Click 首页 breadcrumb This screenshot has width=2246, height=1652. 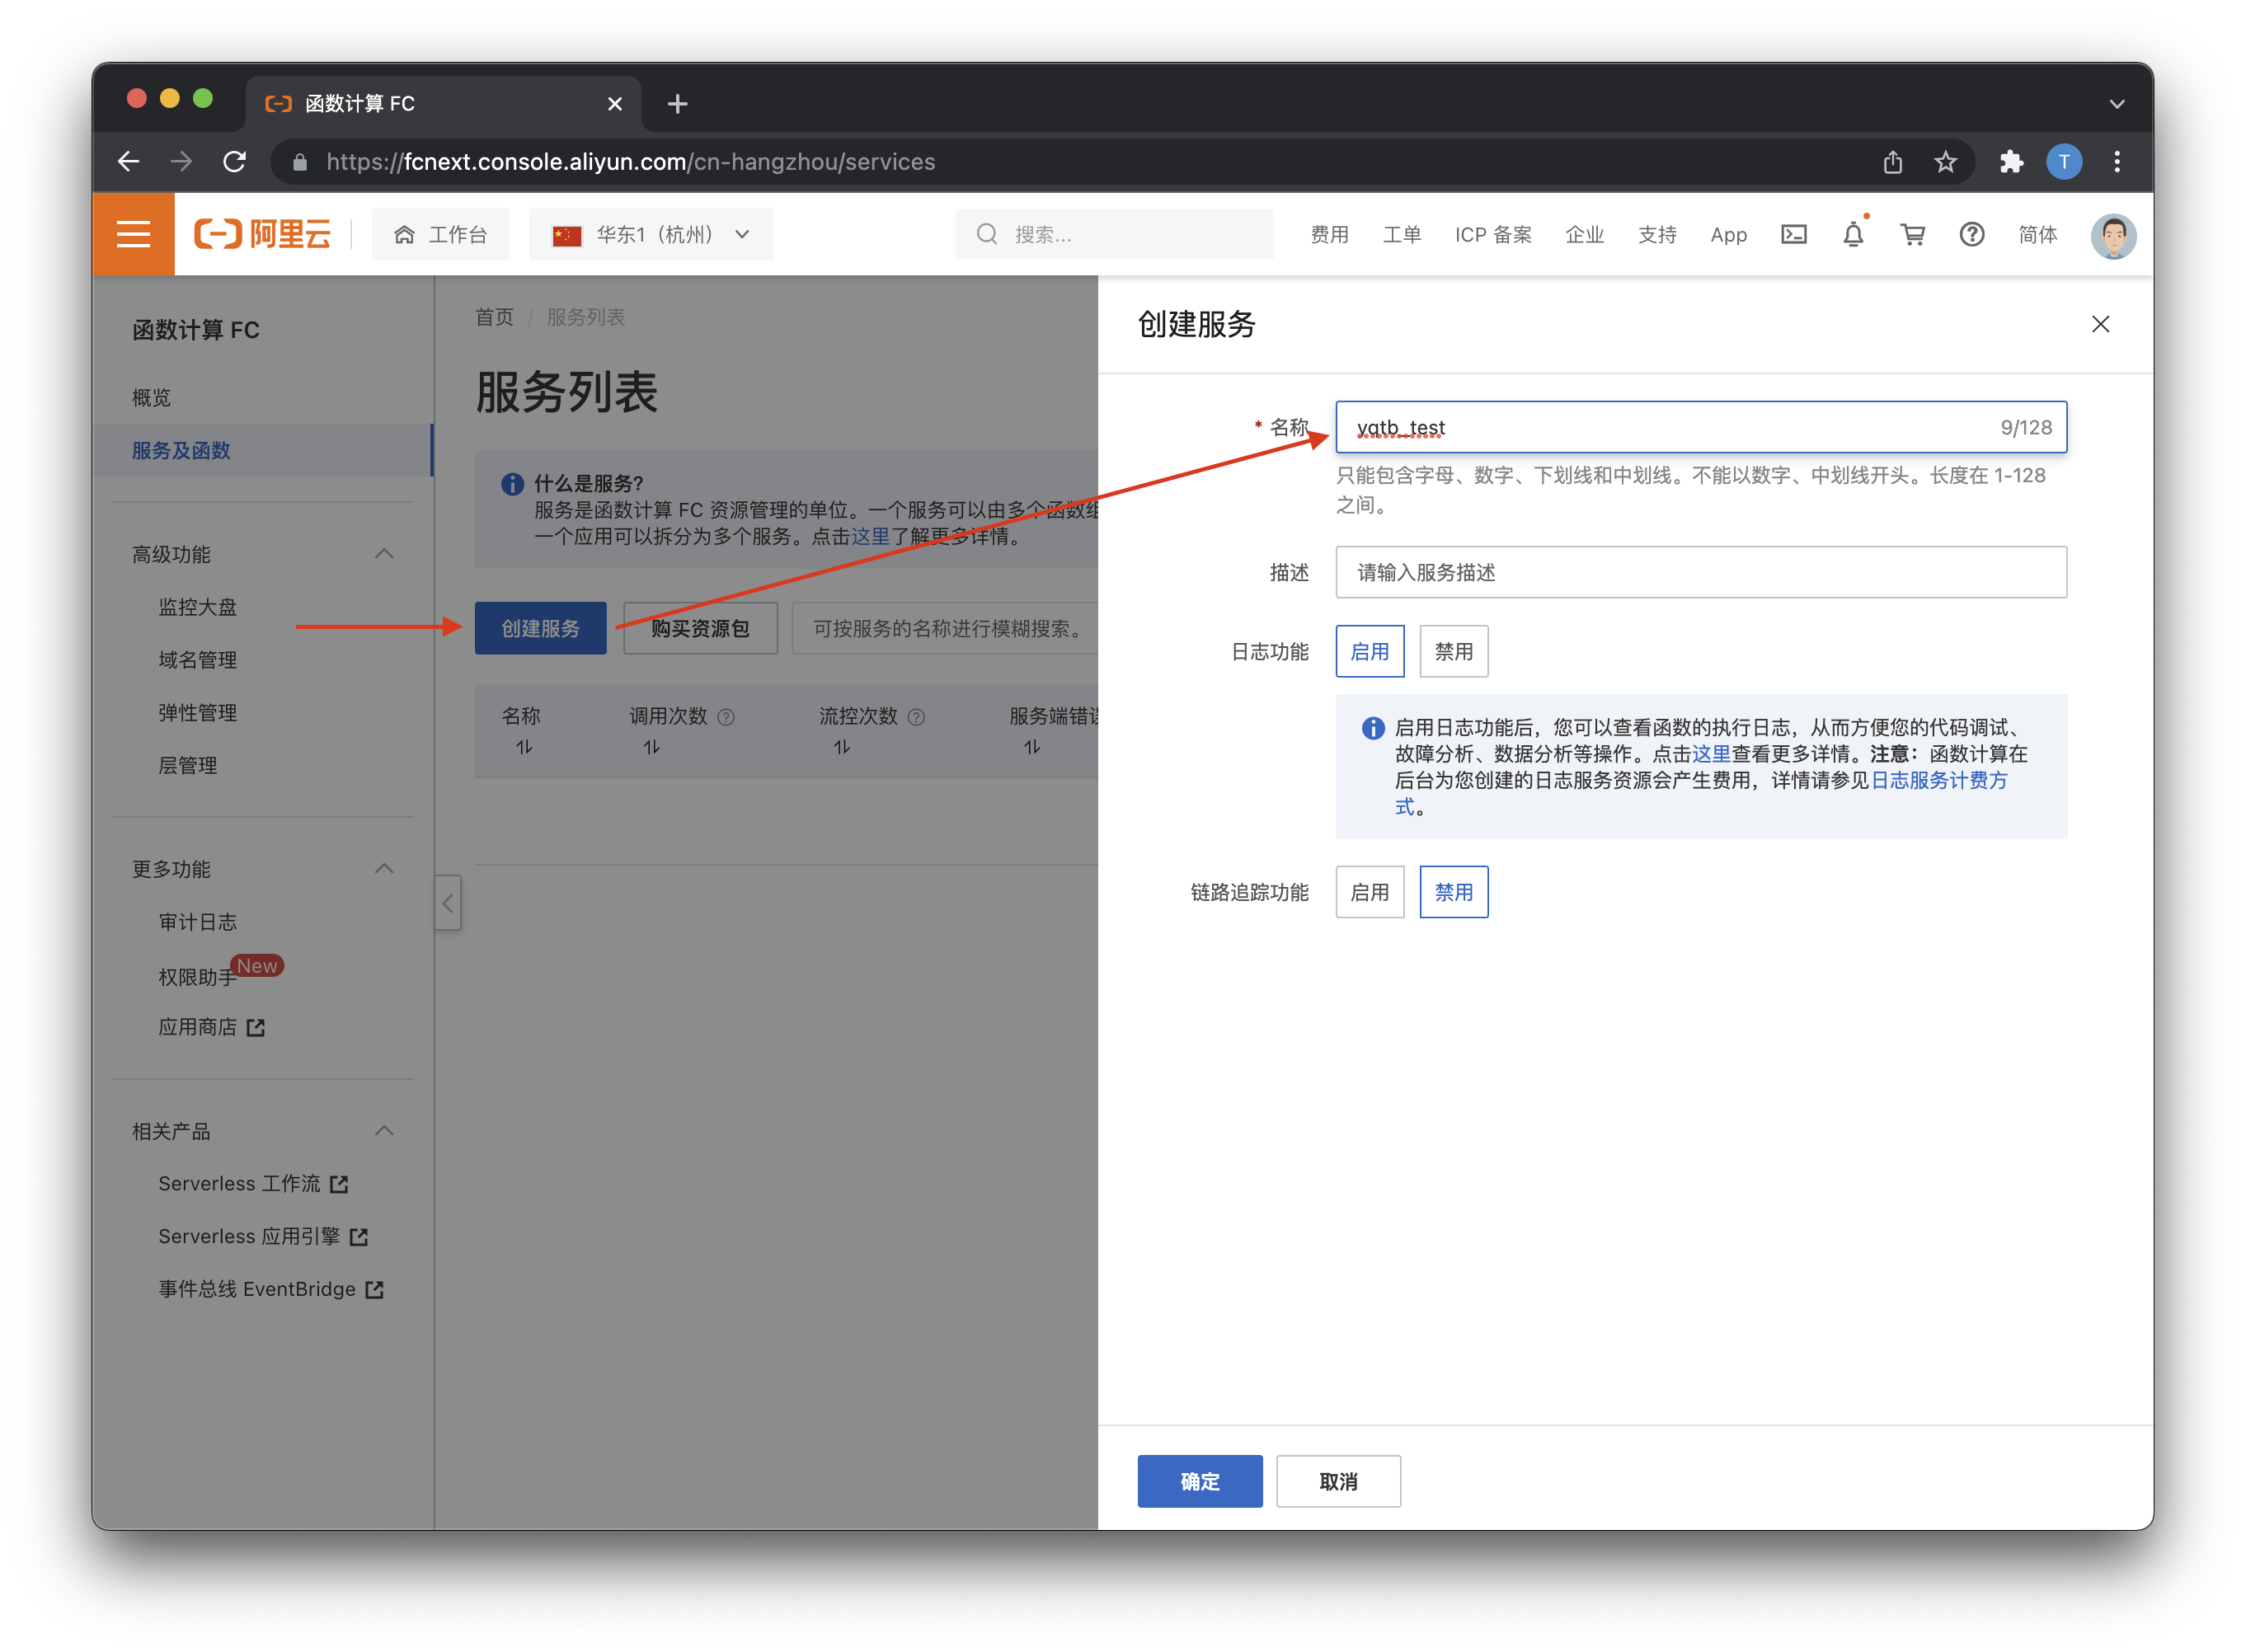click(494, 317)
